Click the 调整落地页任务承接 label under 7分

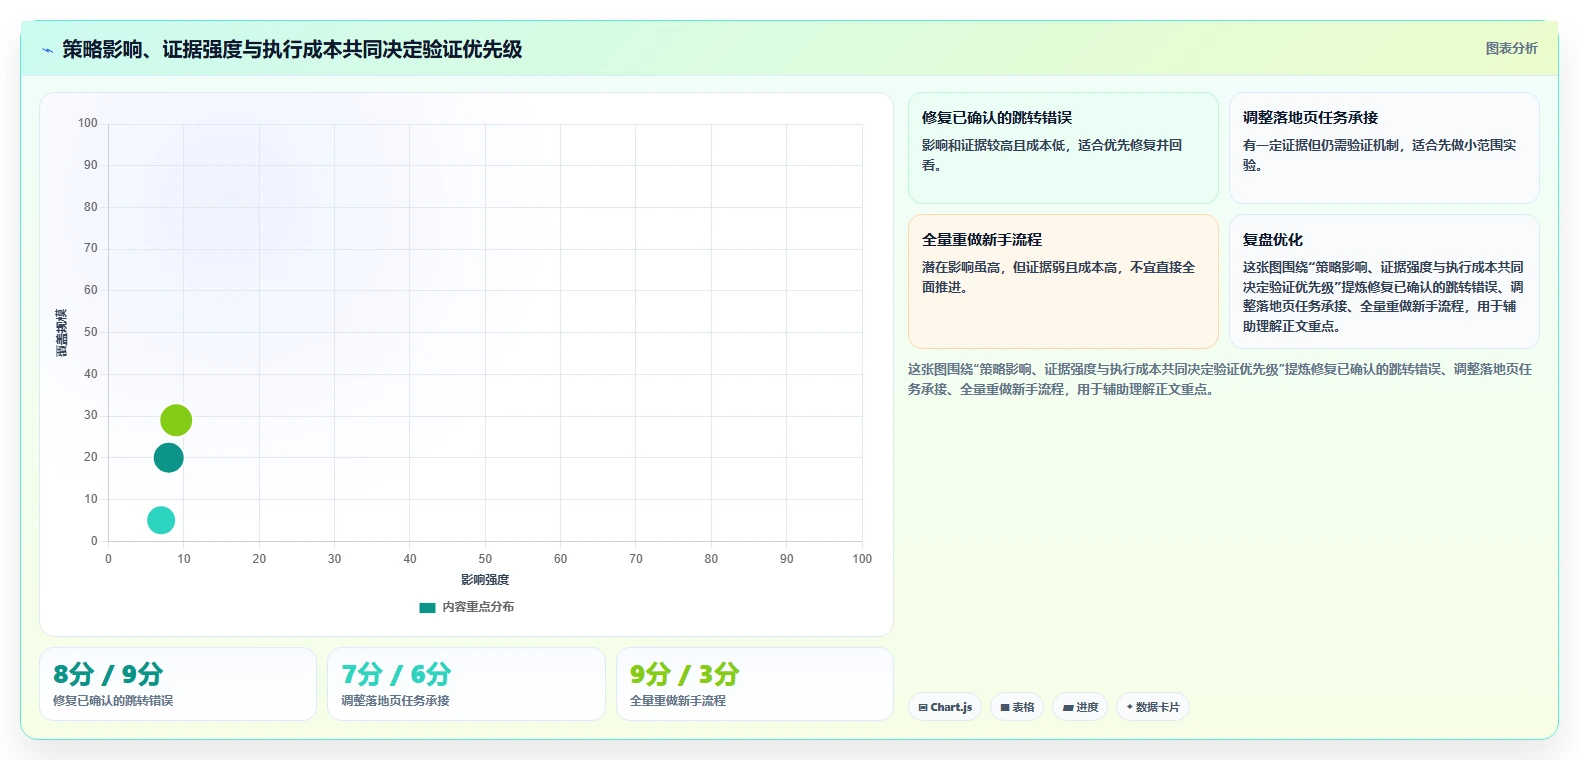395,701
